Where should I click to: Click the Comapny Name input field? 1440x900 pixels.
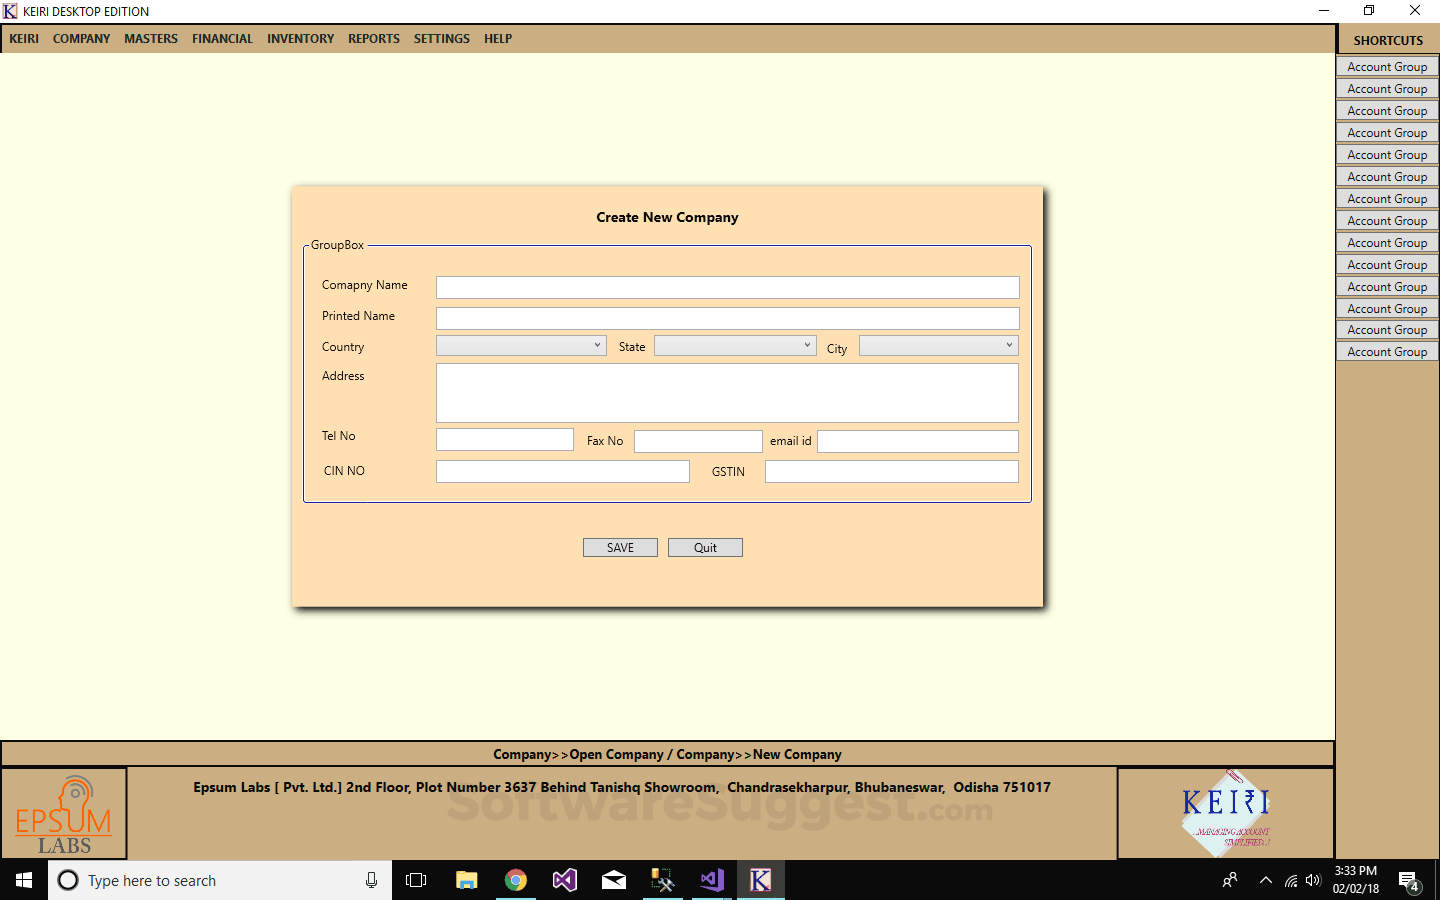[x=727, y=287]
